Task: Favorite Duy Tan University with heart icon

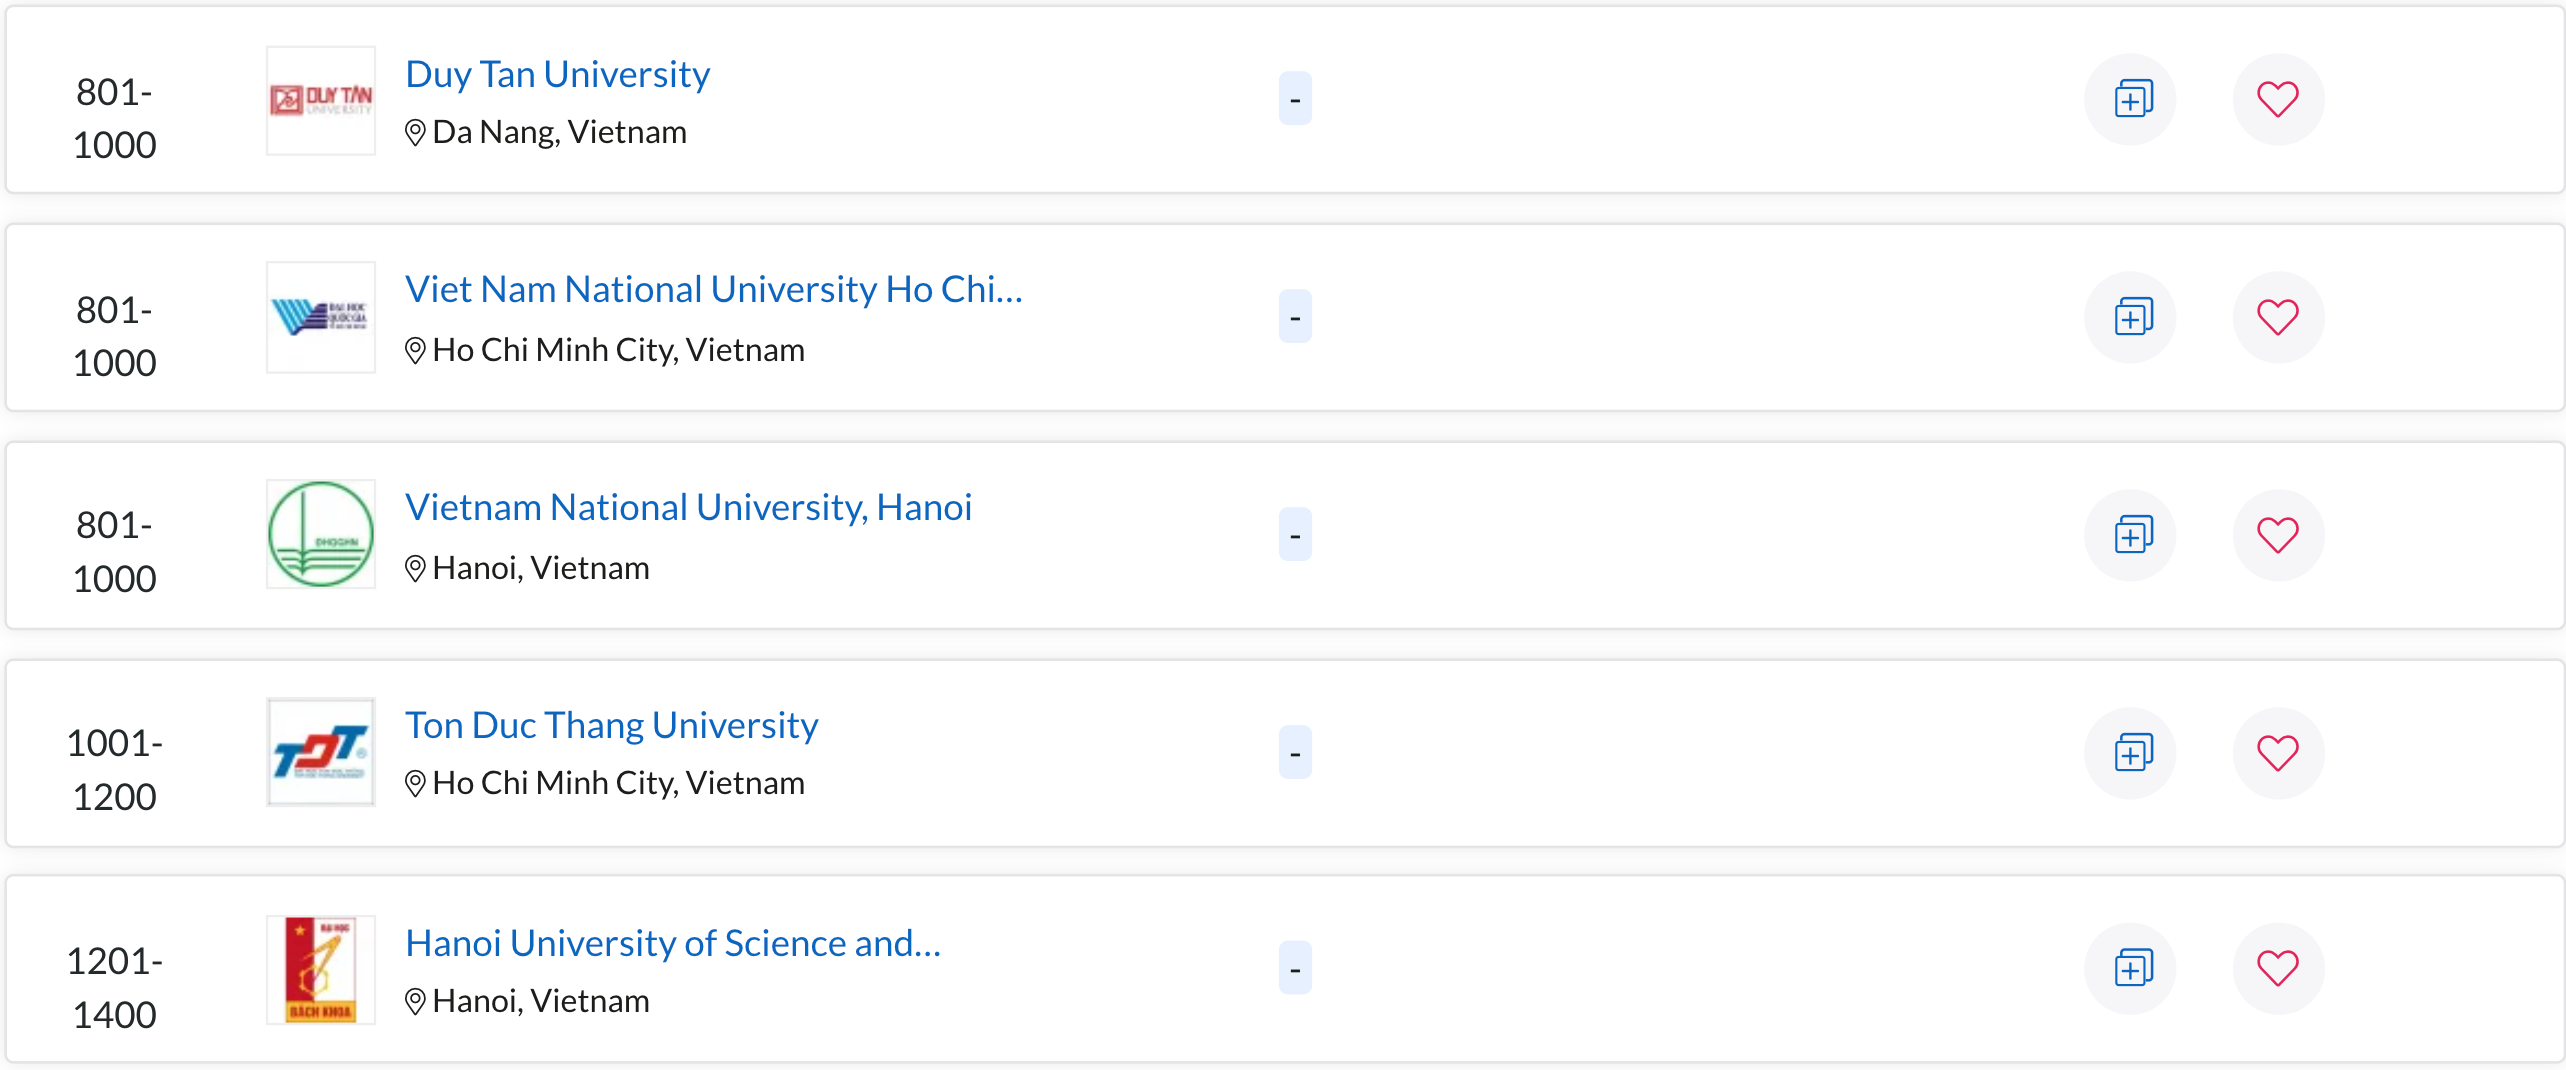Action: (2277, 99)
